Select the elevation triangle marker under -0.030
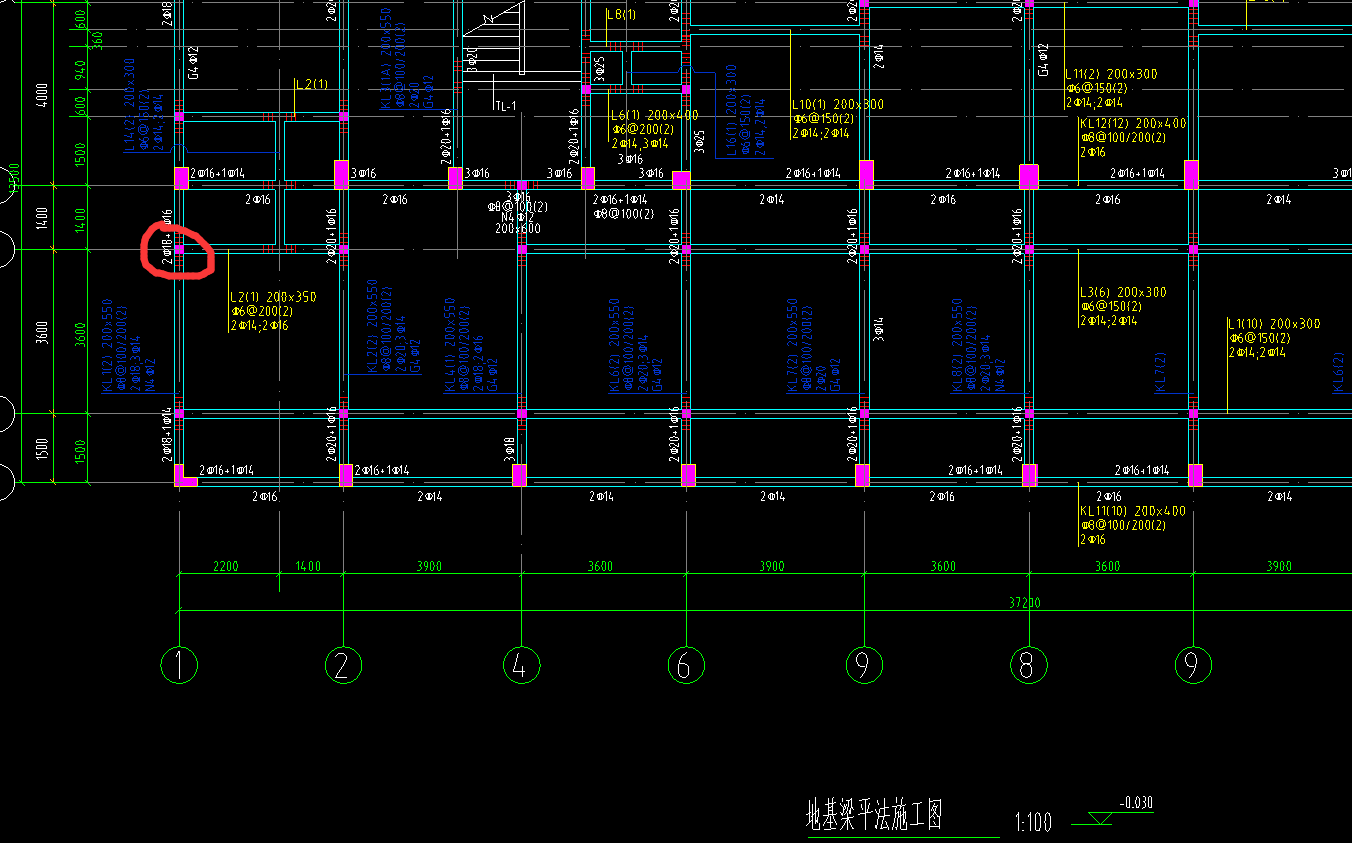 pos(1101,819)
